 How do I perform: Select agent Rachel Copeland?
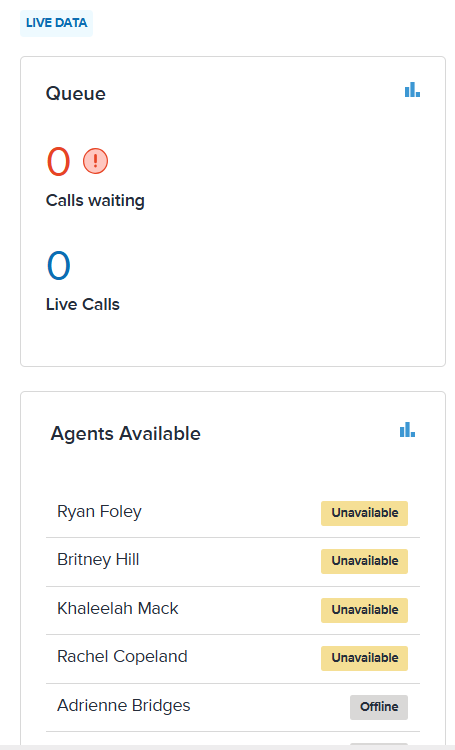coord(122,657)
